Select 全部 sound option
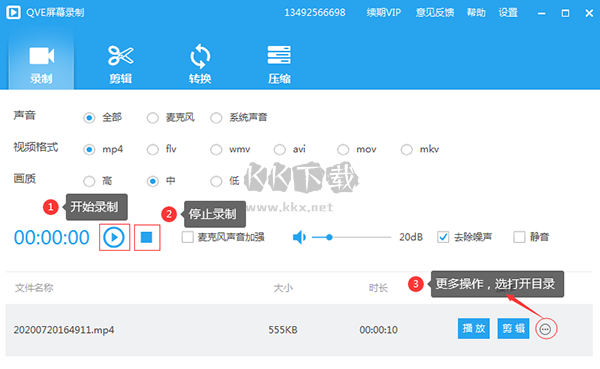 89,118
